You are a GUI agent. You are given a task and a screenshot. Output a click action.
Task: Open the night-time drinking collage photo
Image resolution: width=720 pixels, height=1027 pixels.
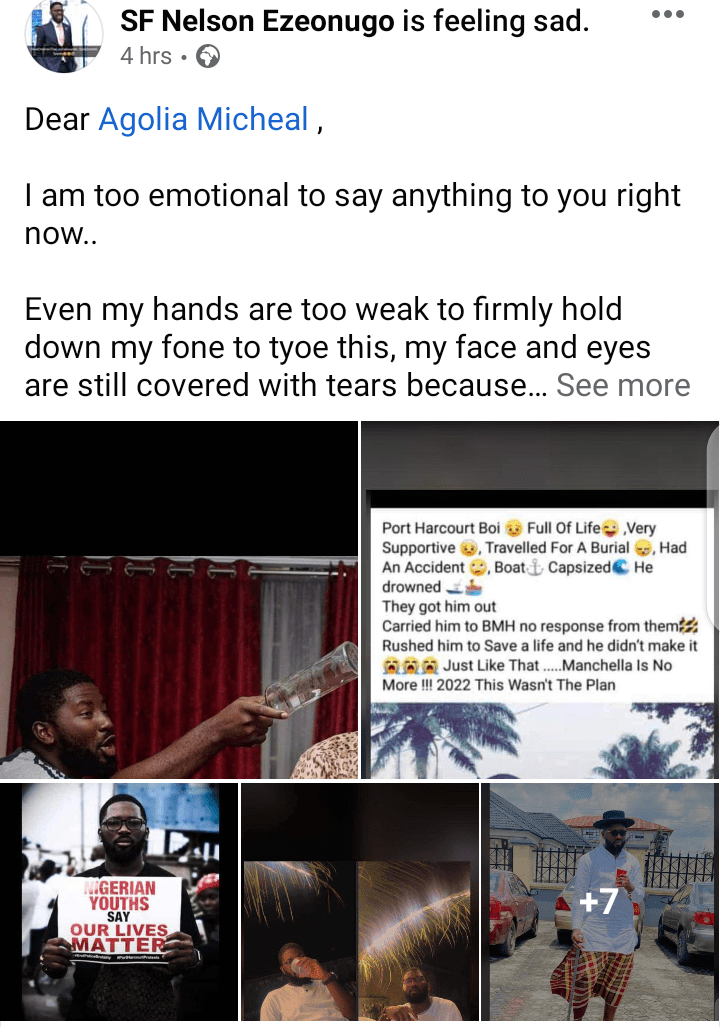pyautogui.click(x=359, y=901)
